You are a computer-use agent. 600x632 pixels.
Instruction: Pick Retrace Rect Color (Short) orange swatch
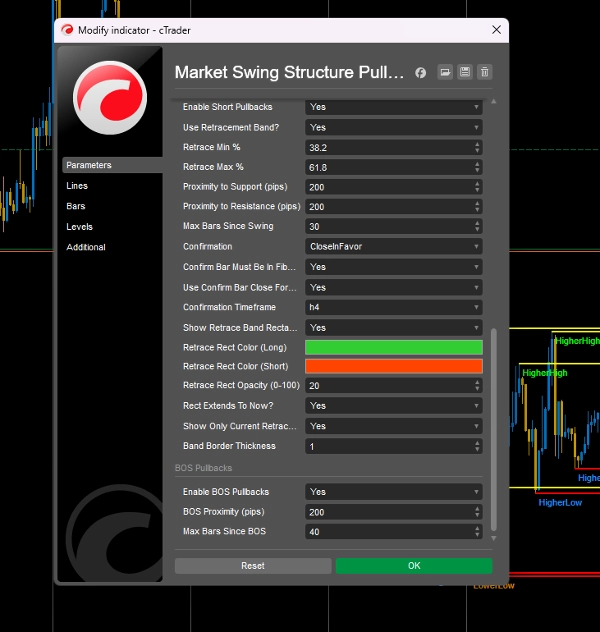pyautogui.click(x=394, y=366)
